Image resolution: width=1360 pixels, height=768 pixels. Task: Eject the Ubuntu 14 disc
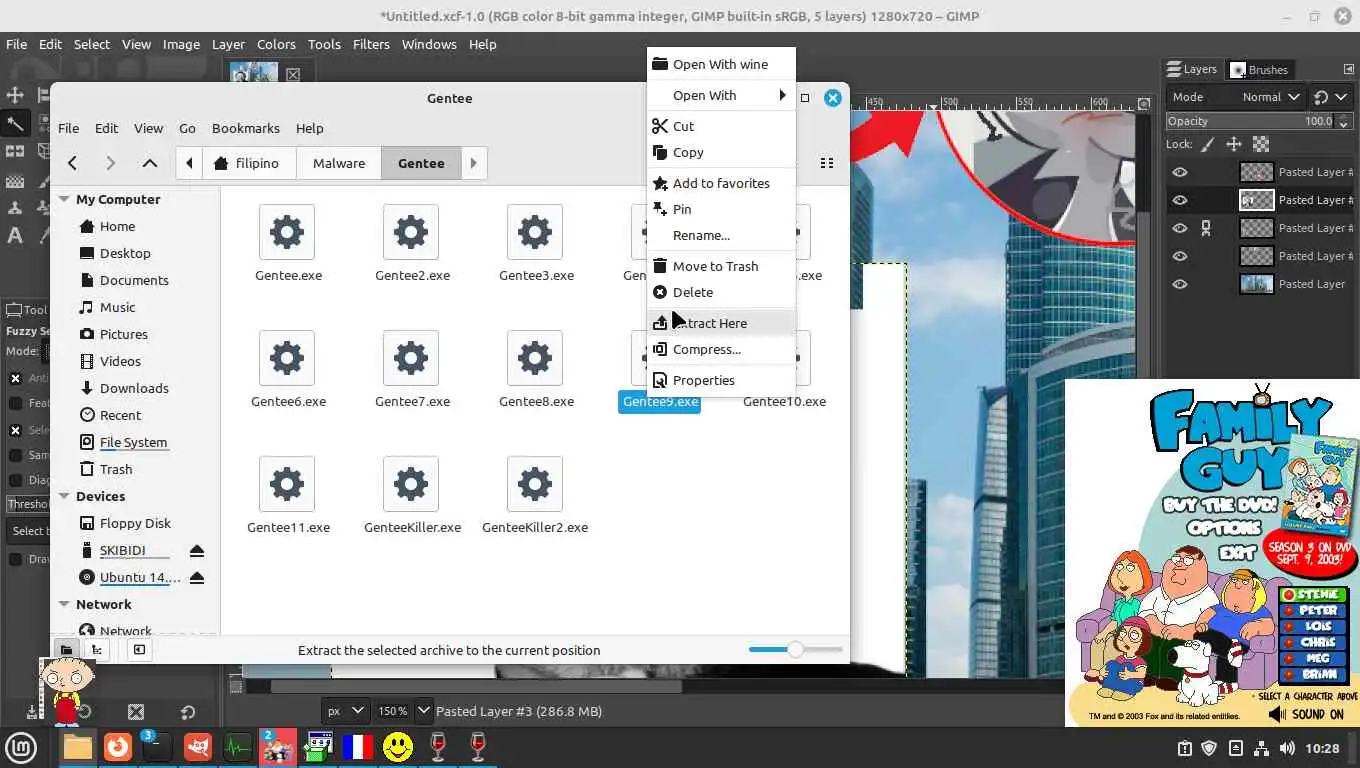tap(197, 578)
